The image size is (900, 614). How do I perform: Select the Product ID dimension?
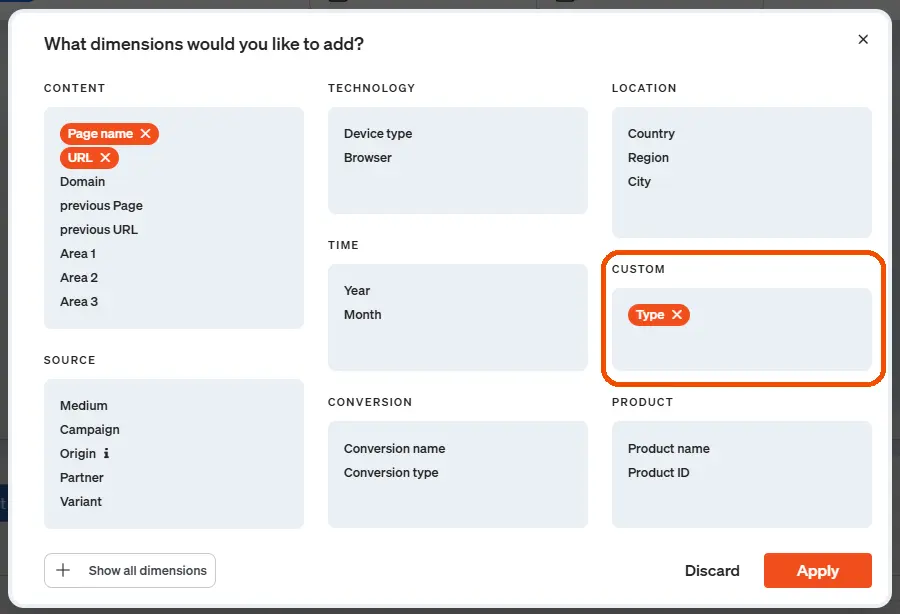point(658,473)
